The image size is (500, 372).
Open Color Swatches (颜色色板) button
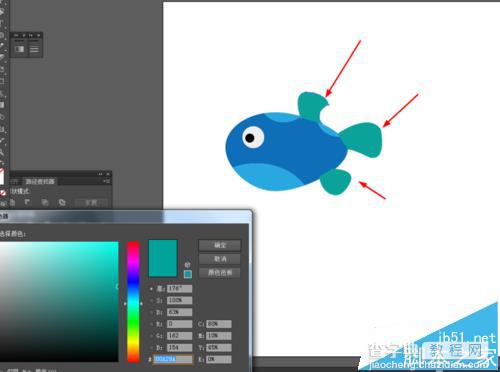(x=220, y=272)
